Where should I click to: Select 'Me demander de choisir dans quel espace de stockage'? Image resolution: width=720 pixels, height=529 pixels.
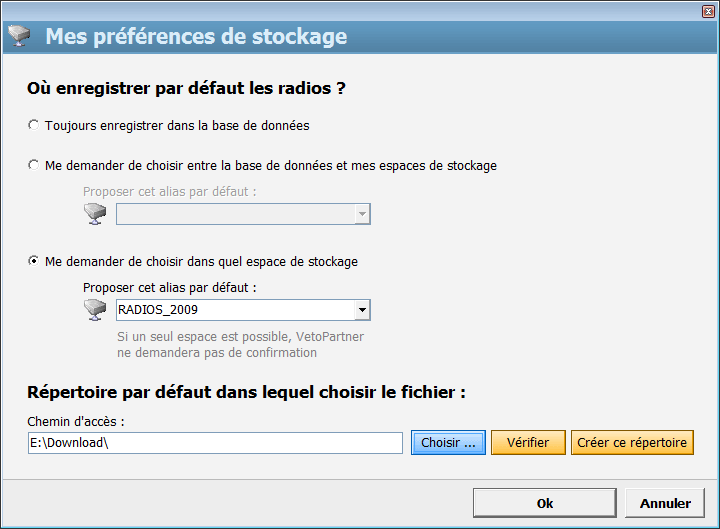pos(35,261)
